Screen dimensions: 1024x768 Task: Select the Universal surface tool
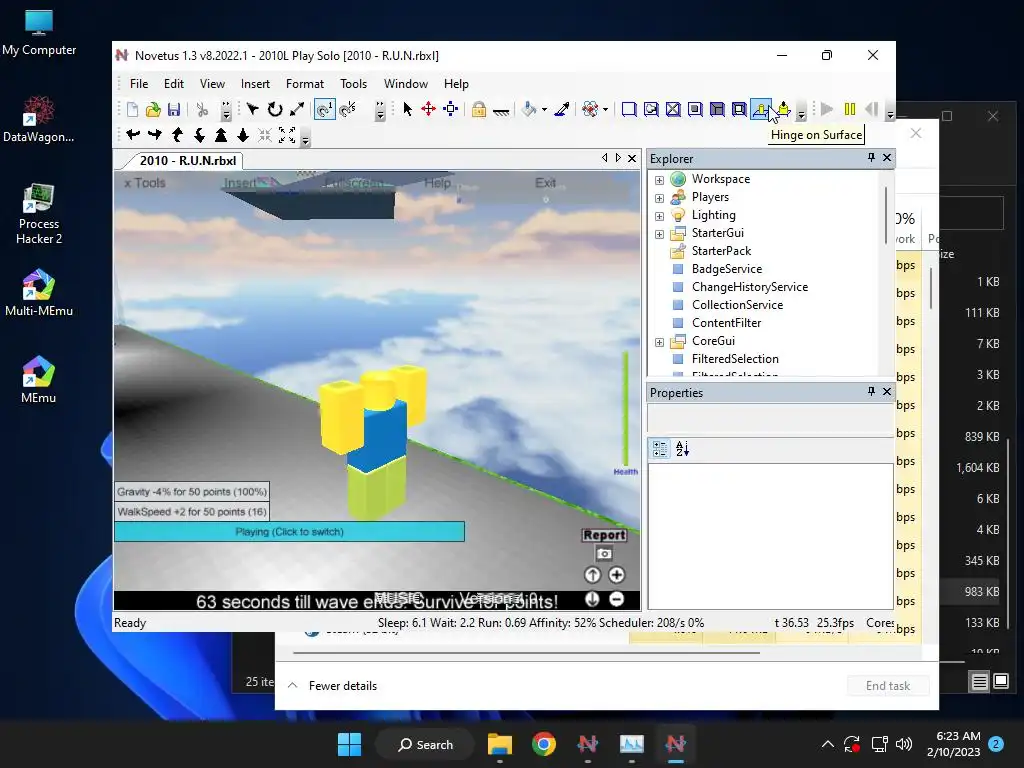739,109
